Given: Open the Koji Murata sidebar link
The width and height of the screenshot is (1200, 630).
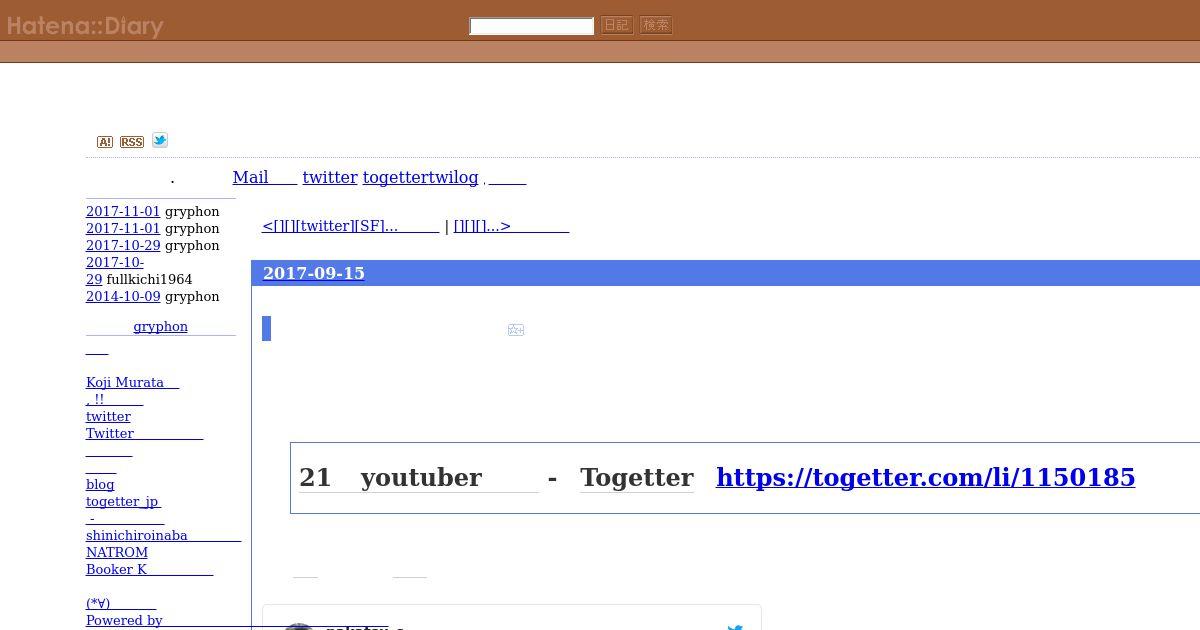Looking at the screenshot, I should 132,382.
